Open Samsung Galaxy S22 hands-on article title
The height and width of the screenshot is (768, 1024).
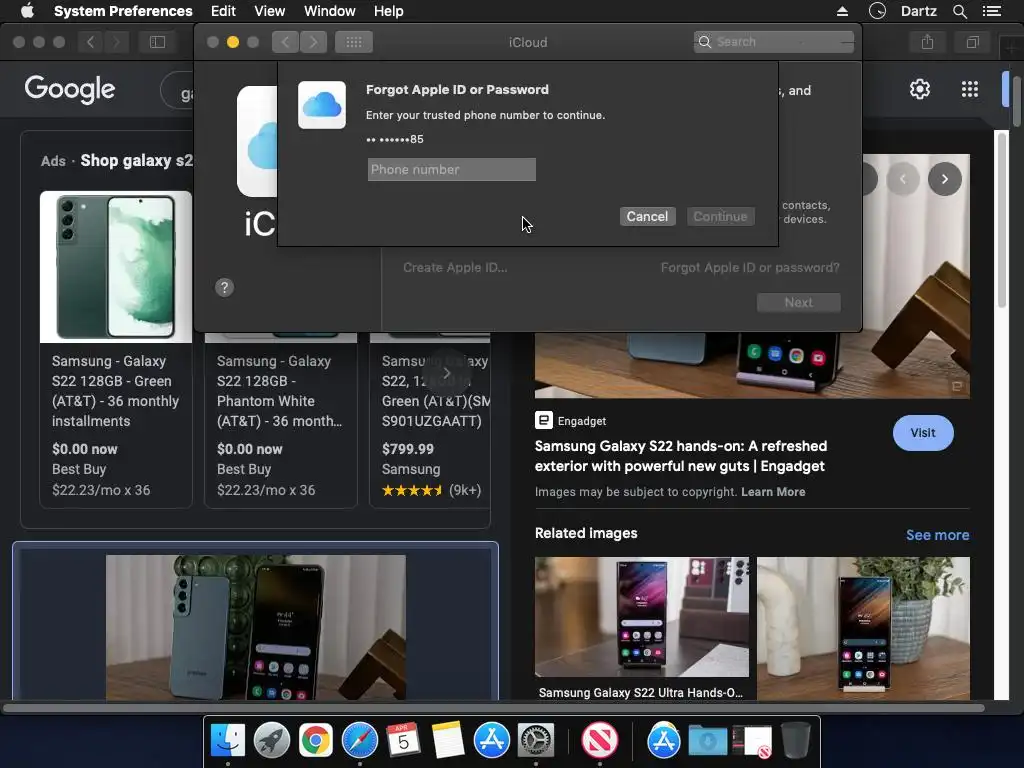(680, 456)
